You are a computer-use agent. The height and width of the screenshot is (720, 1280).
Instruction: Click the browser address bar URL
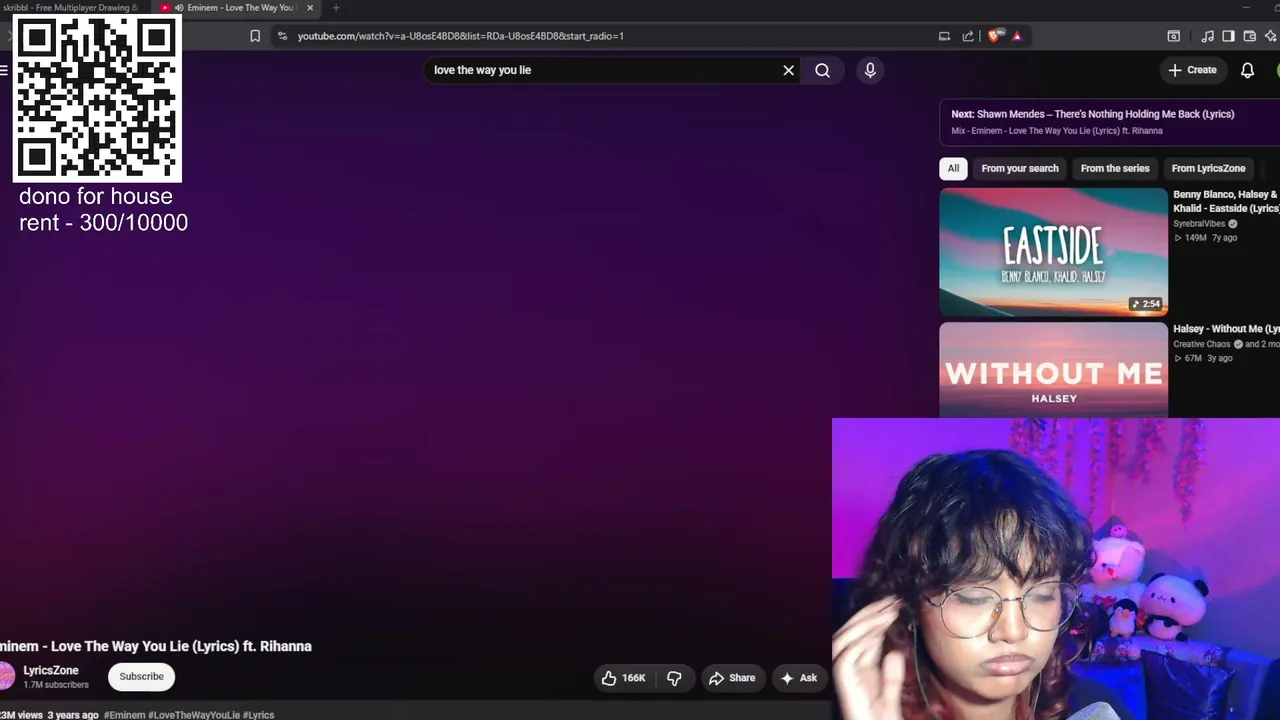coord(461,36)
